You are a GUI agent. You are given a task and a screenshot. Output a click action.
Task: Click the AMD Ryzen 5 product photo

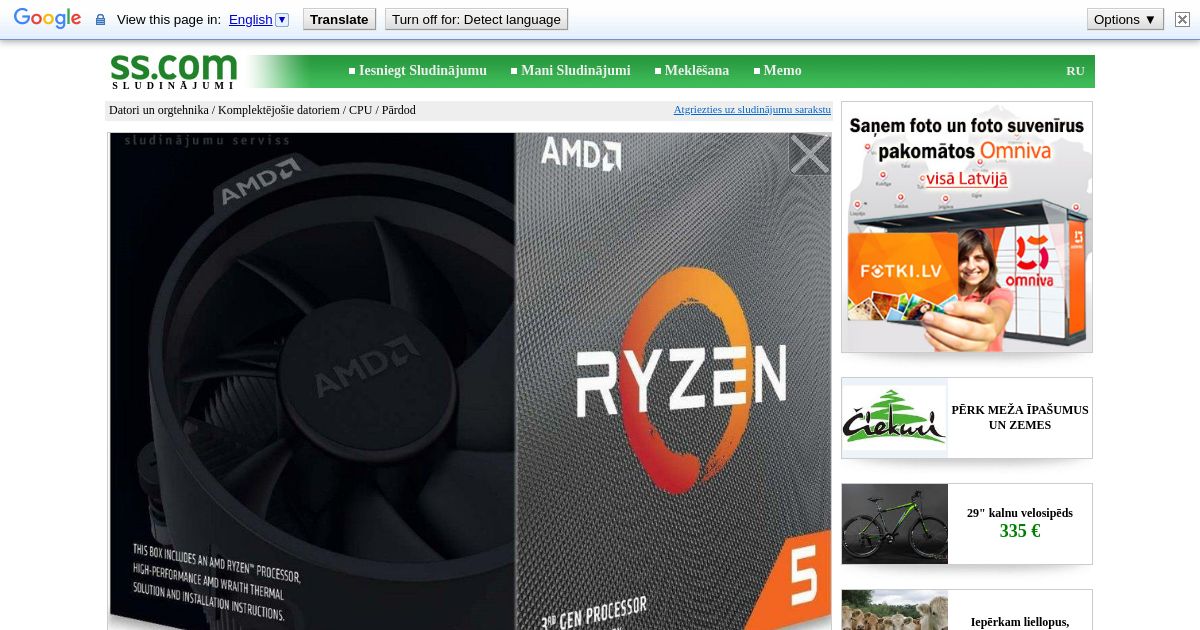470,381
